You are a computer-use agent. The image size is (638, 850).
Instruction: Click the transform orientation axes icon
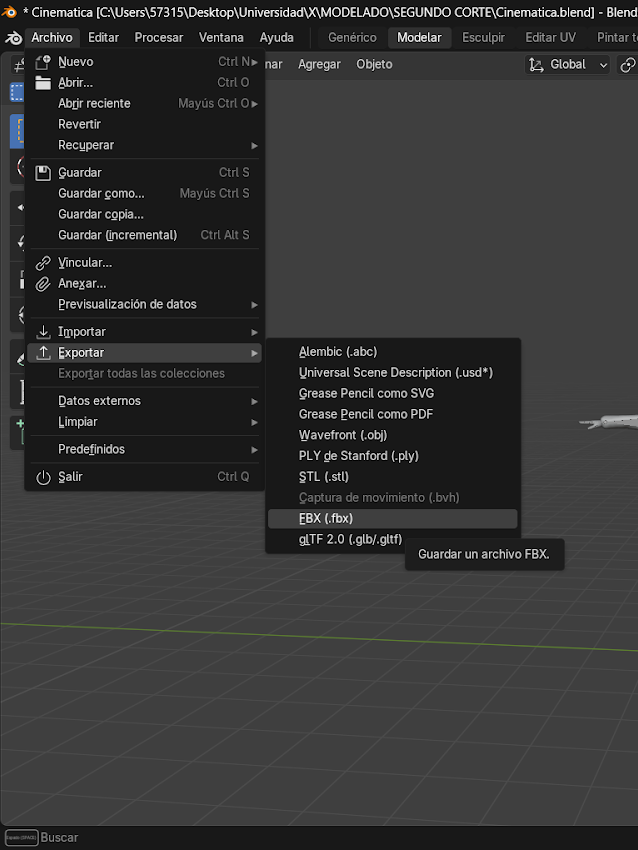pyautogui.click(x=536, y=65)
